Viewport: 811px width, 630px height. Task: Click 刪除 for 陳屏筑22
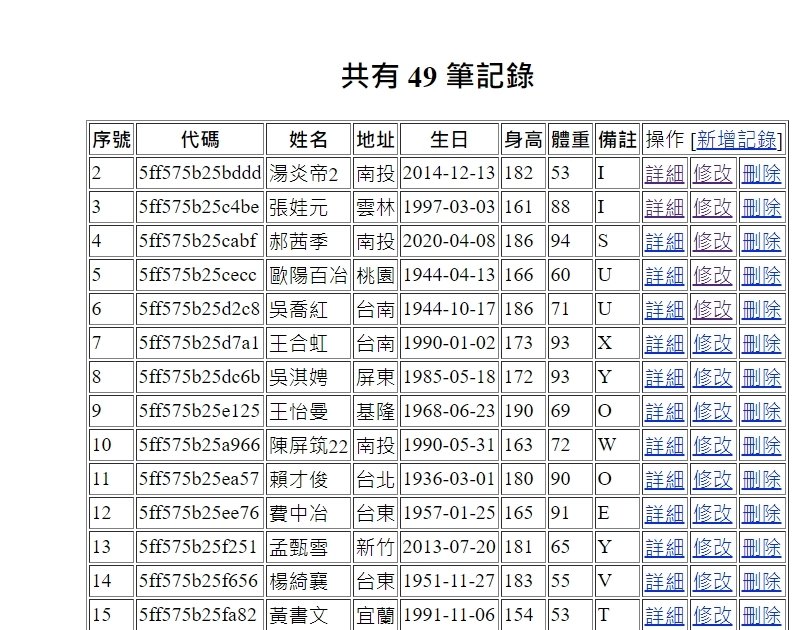(x=761, y=446)
